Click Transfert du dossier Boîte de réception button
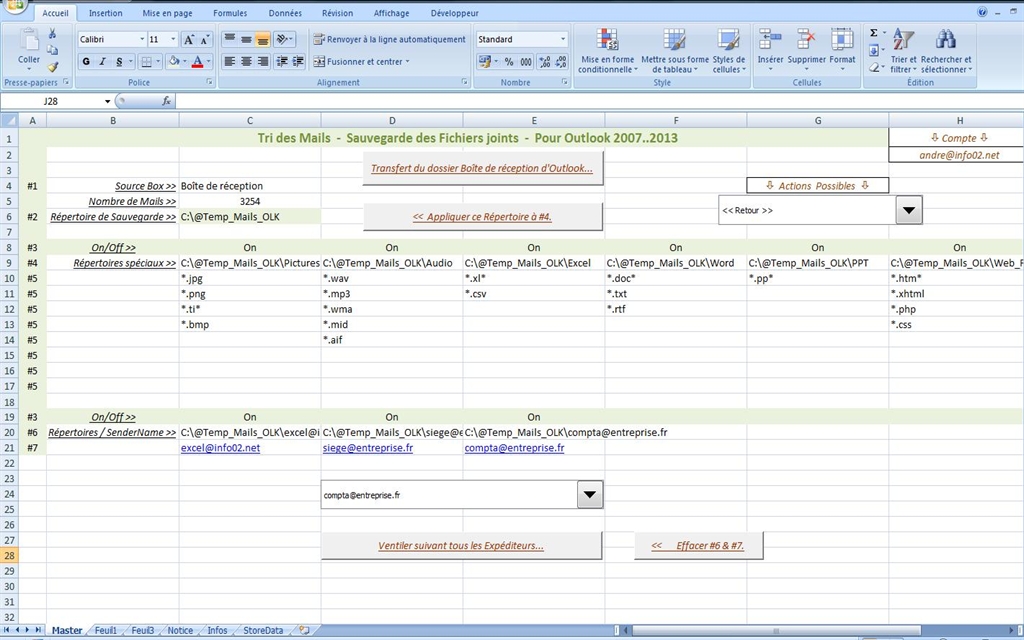This screenshot has width=1024, height=640. pos(482,168)
